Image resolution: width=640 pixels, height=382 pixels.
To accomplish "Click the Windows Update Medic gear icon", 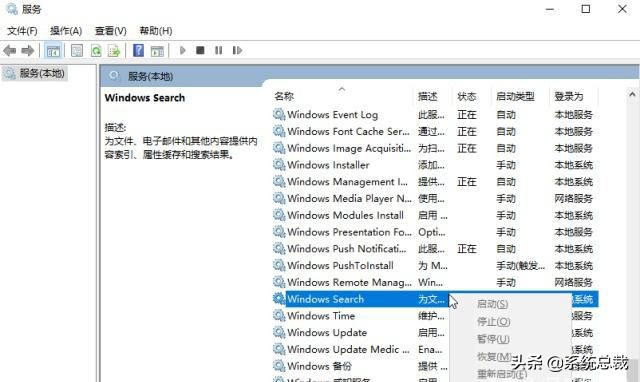I will point(279,349).
